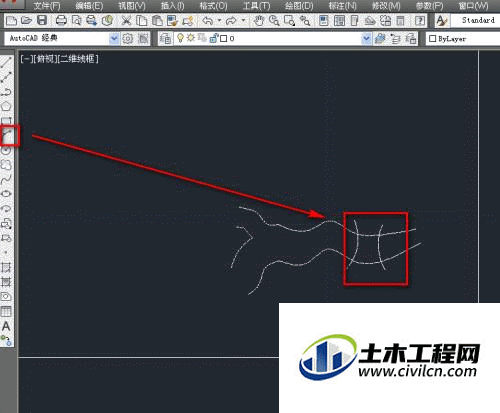Open the Tool Palettes window

click(x=355, y=21)
